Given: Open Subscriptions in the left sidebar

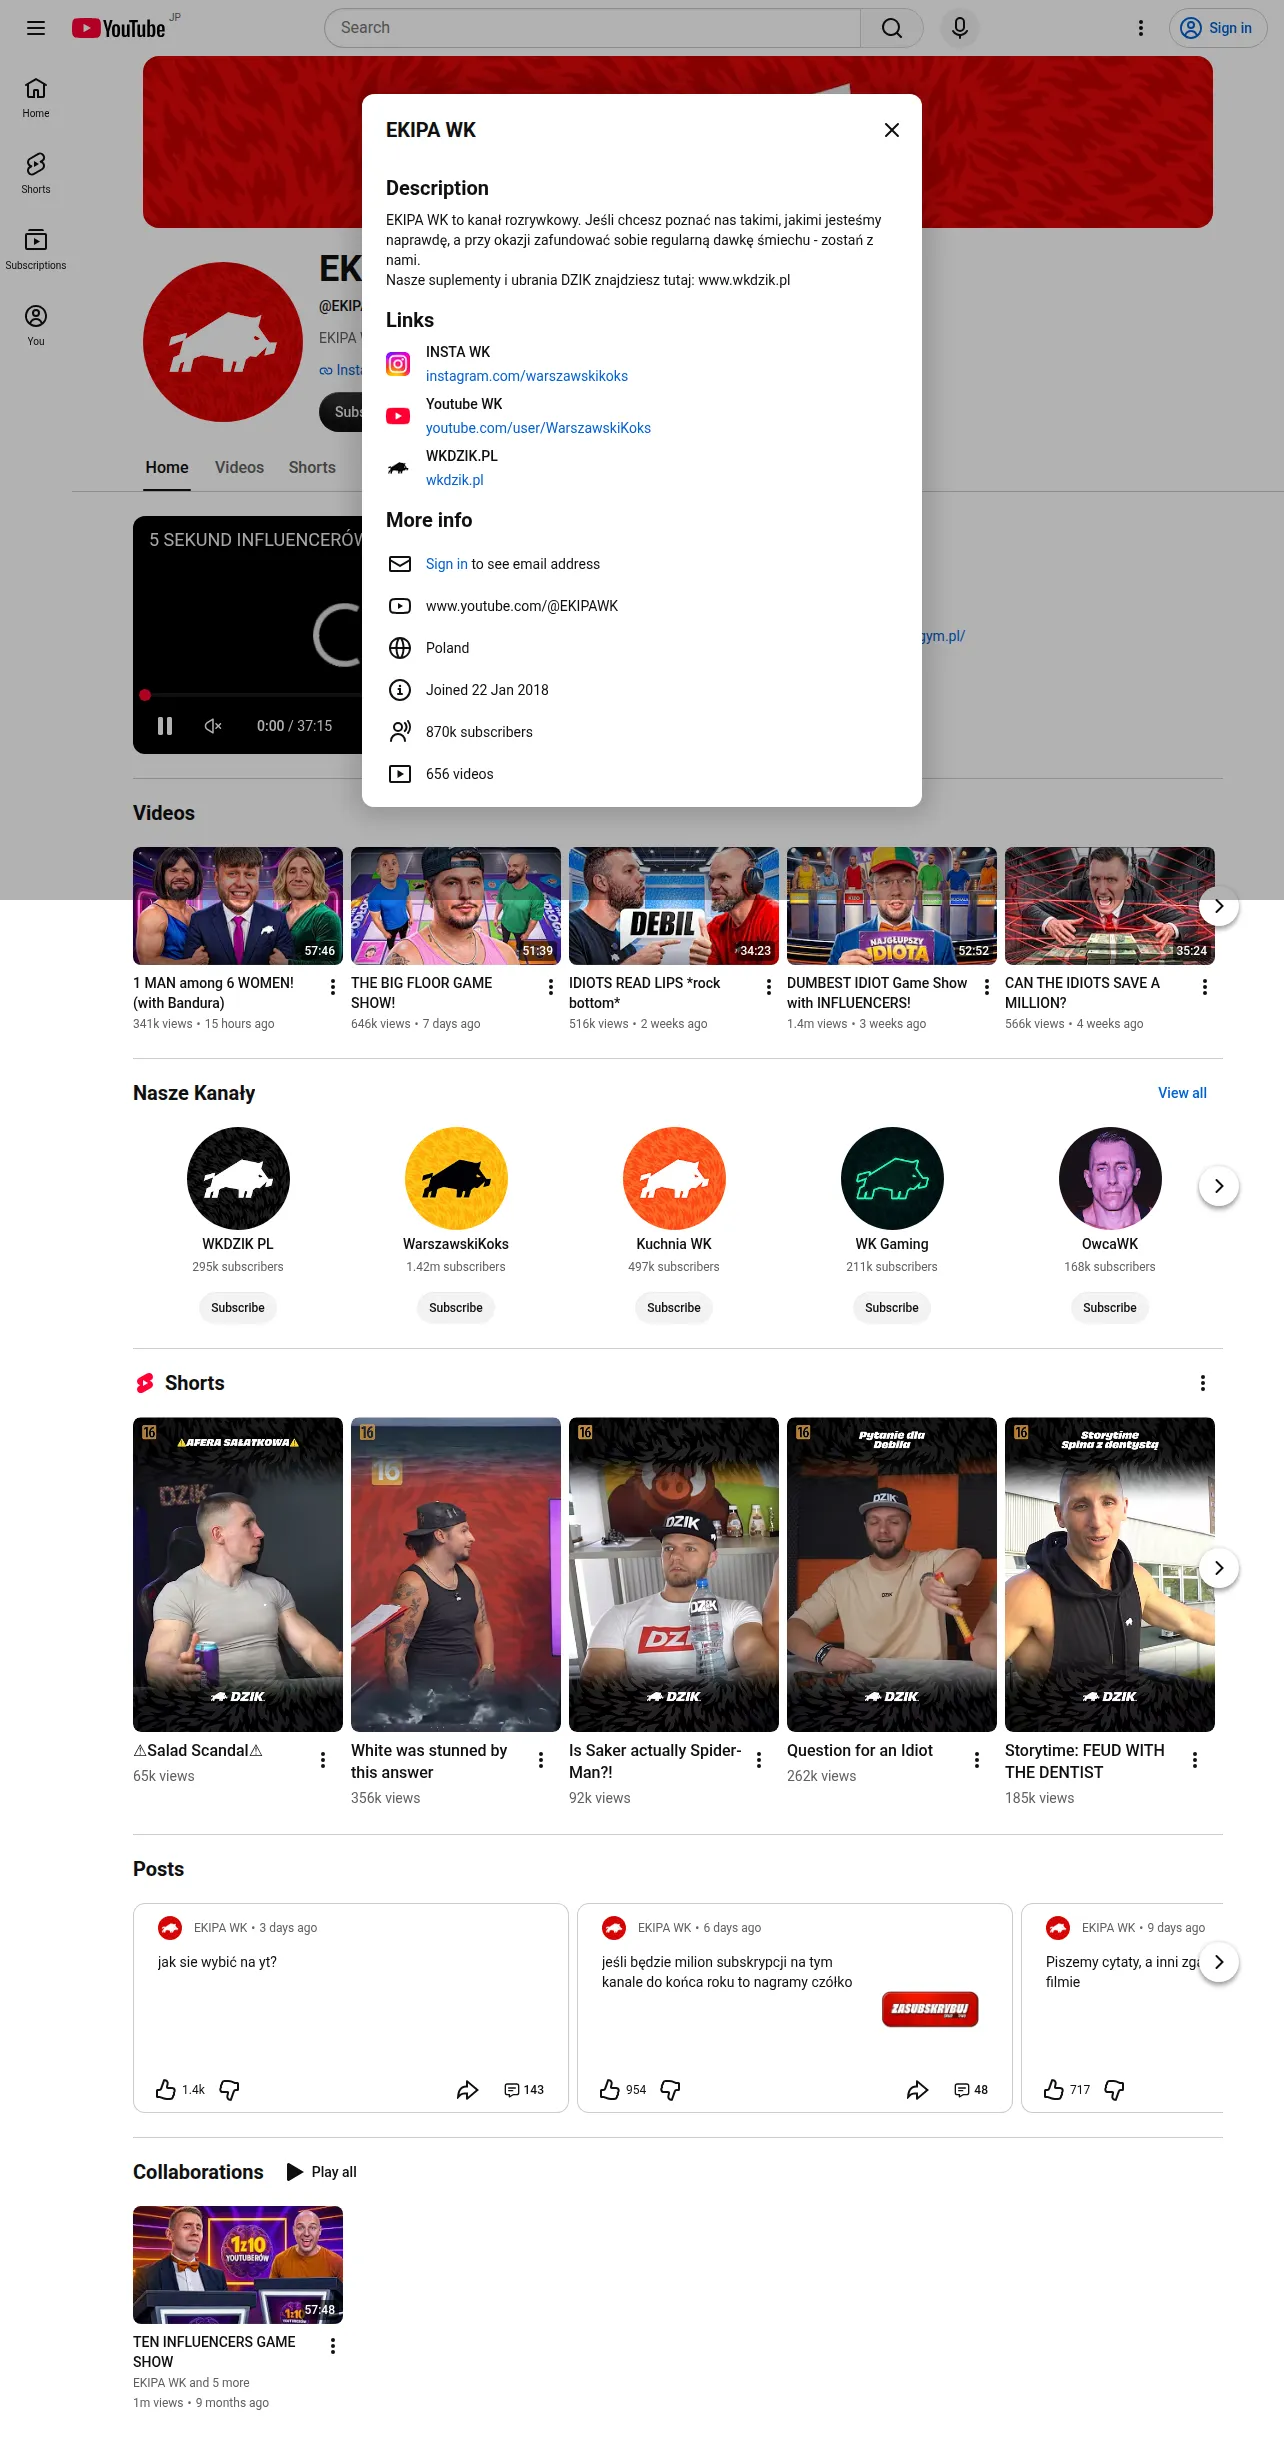Looking at the screenshot, I should (x=36, y=250).
